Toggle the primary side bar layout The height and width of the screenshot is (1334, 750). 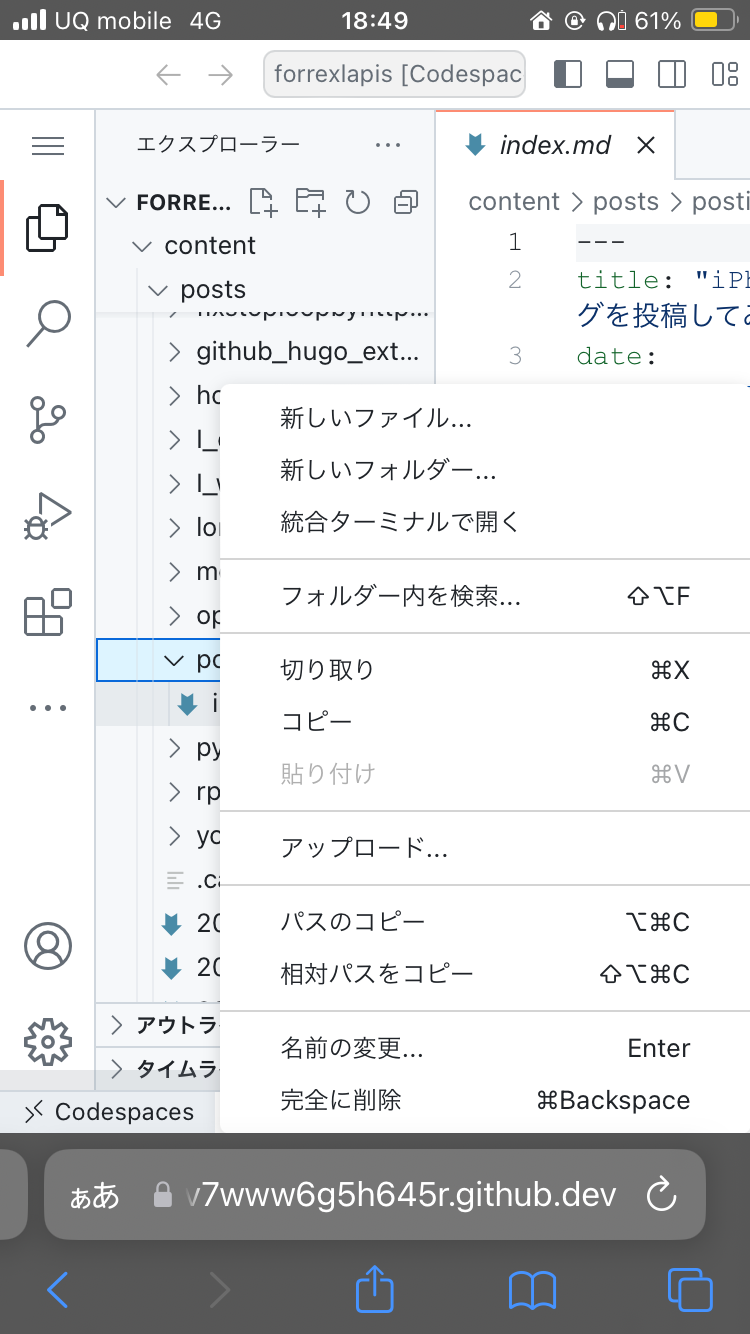click(567, 75)
